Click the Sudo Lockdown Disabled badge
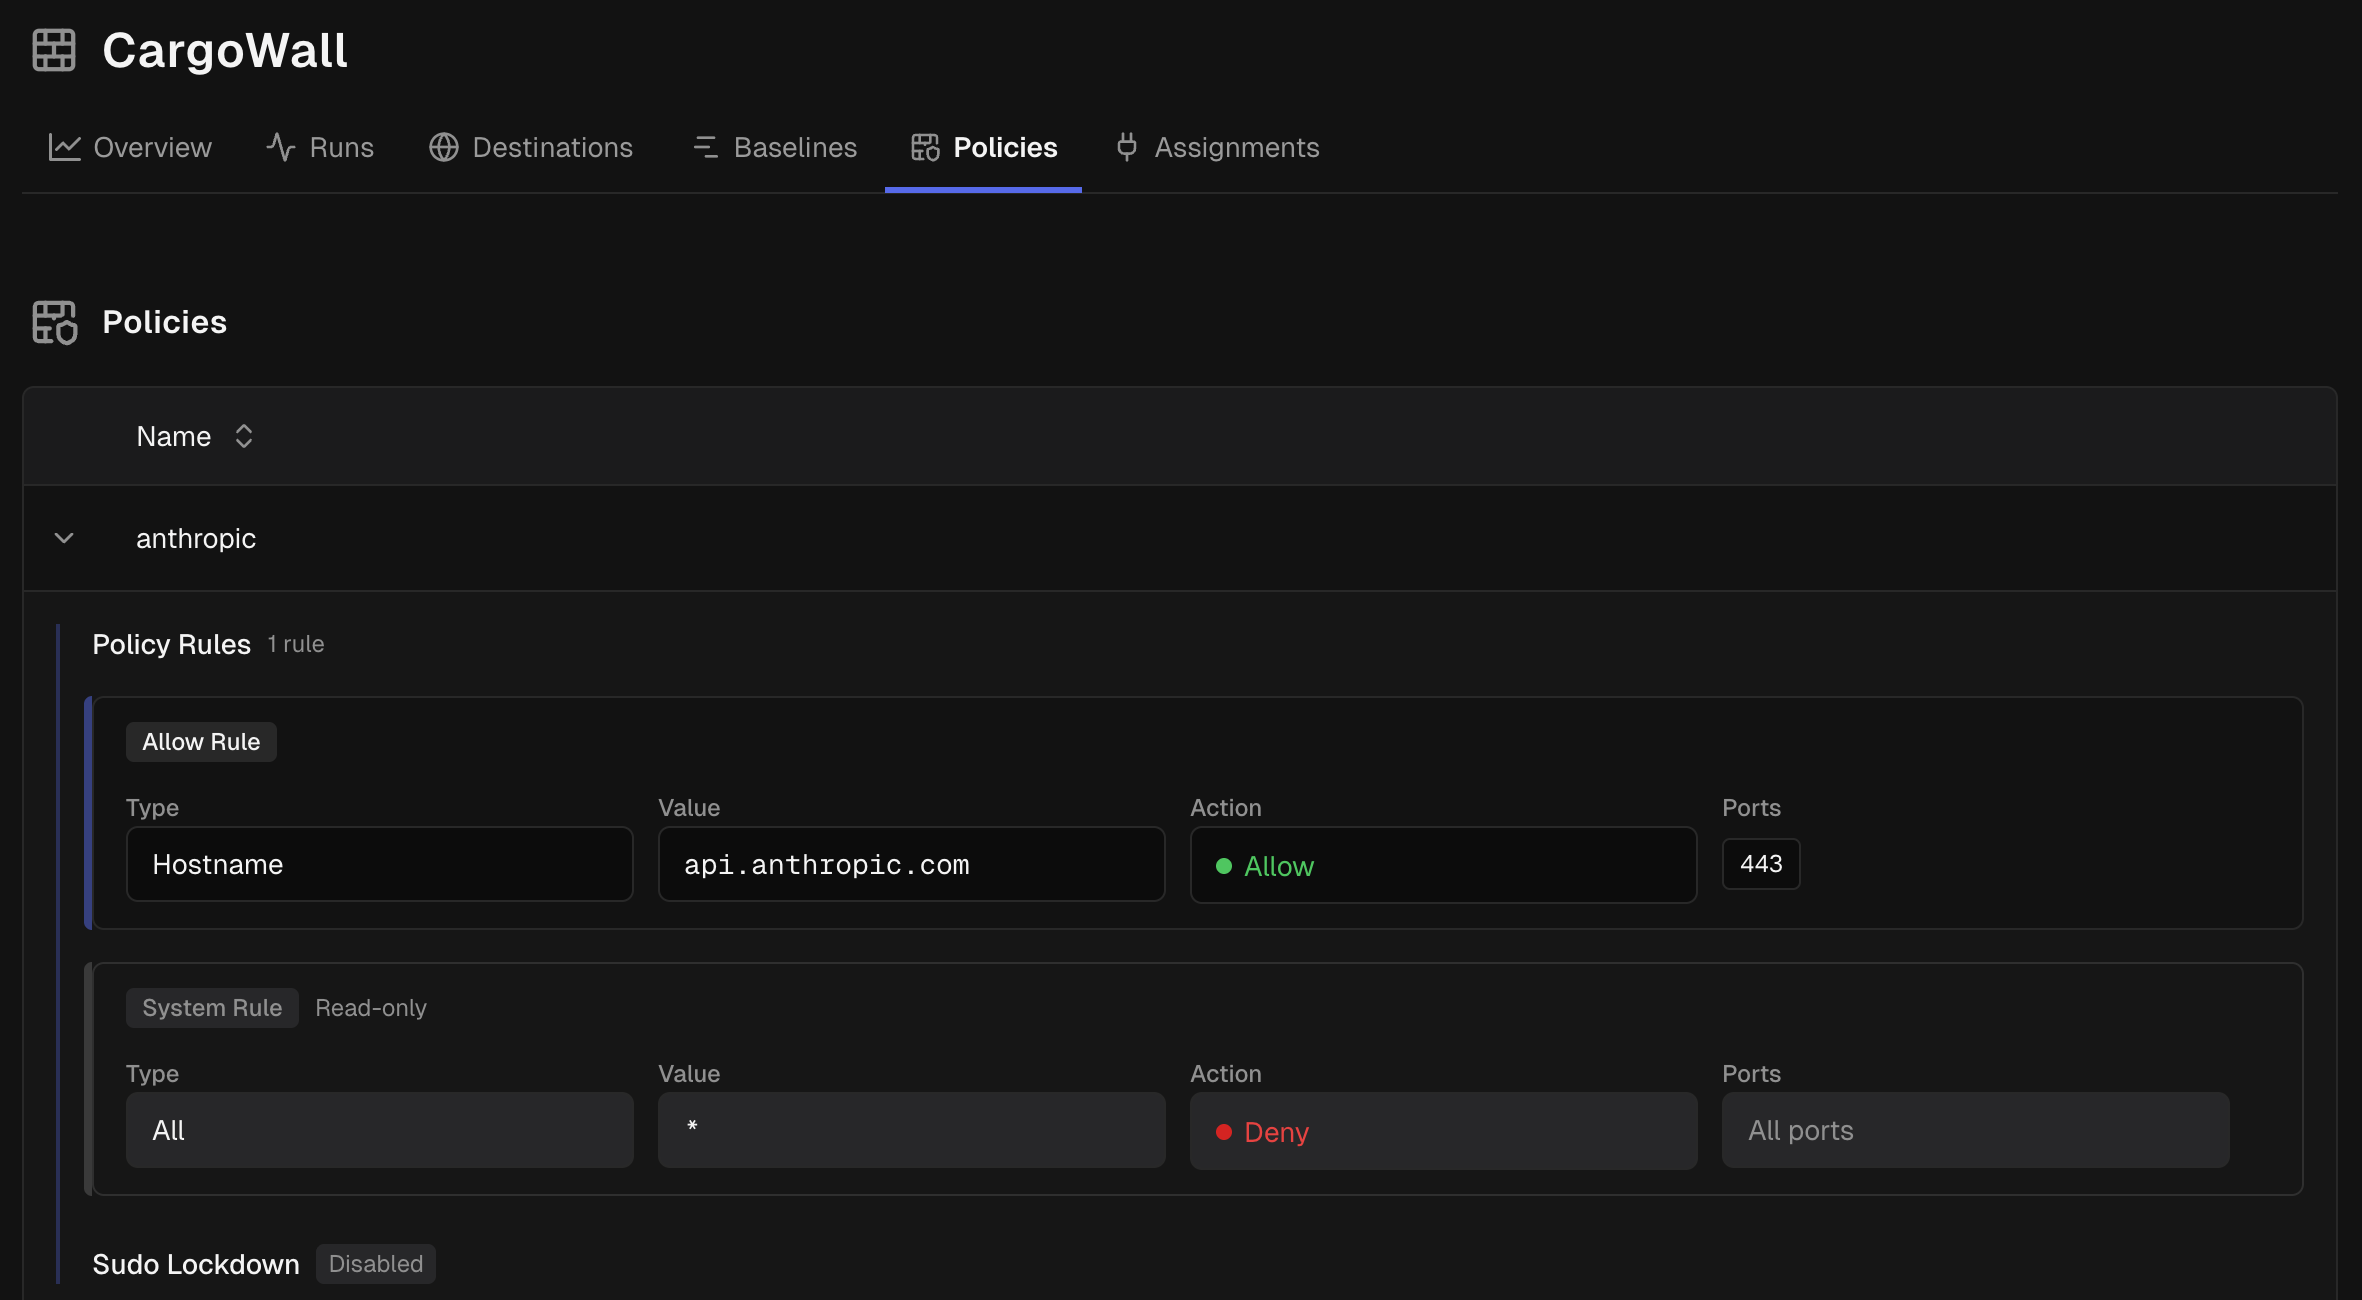2362x1300 pixels. click(375, 1264)
